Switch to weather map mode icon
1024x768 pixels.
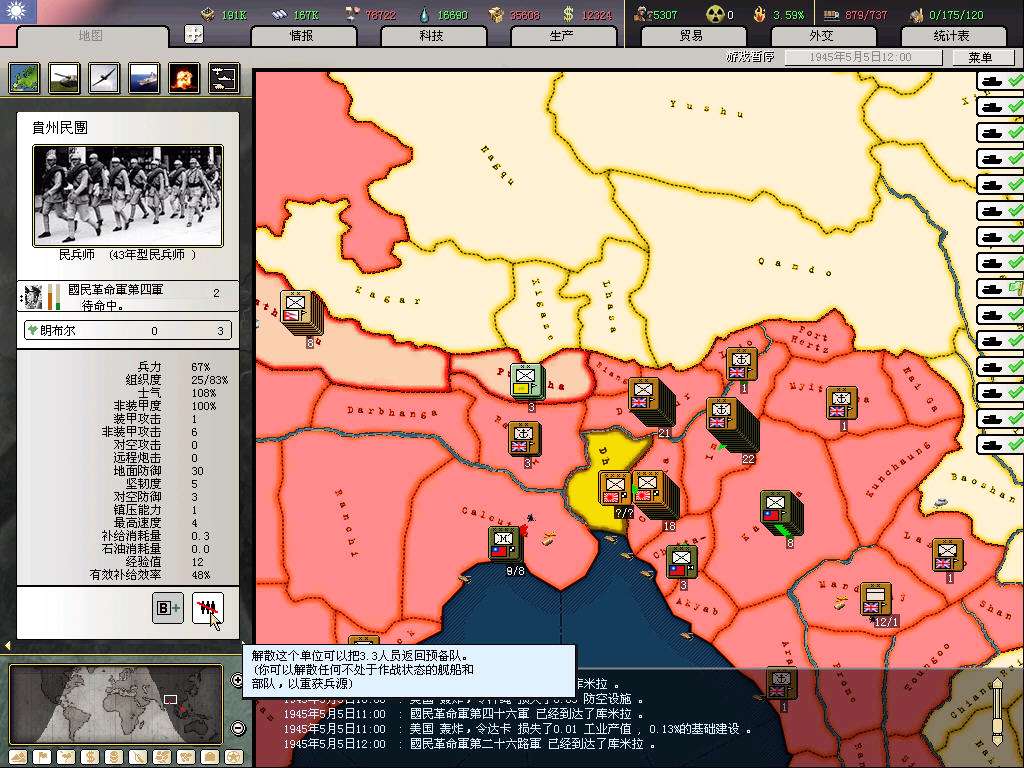[x=66, y=758]
